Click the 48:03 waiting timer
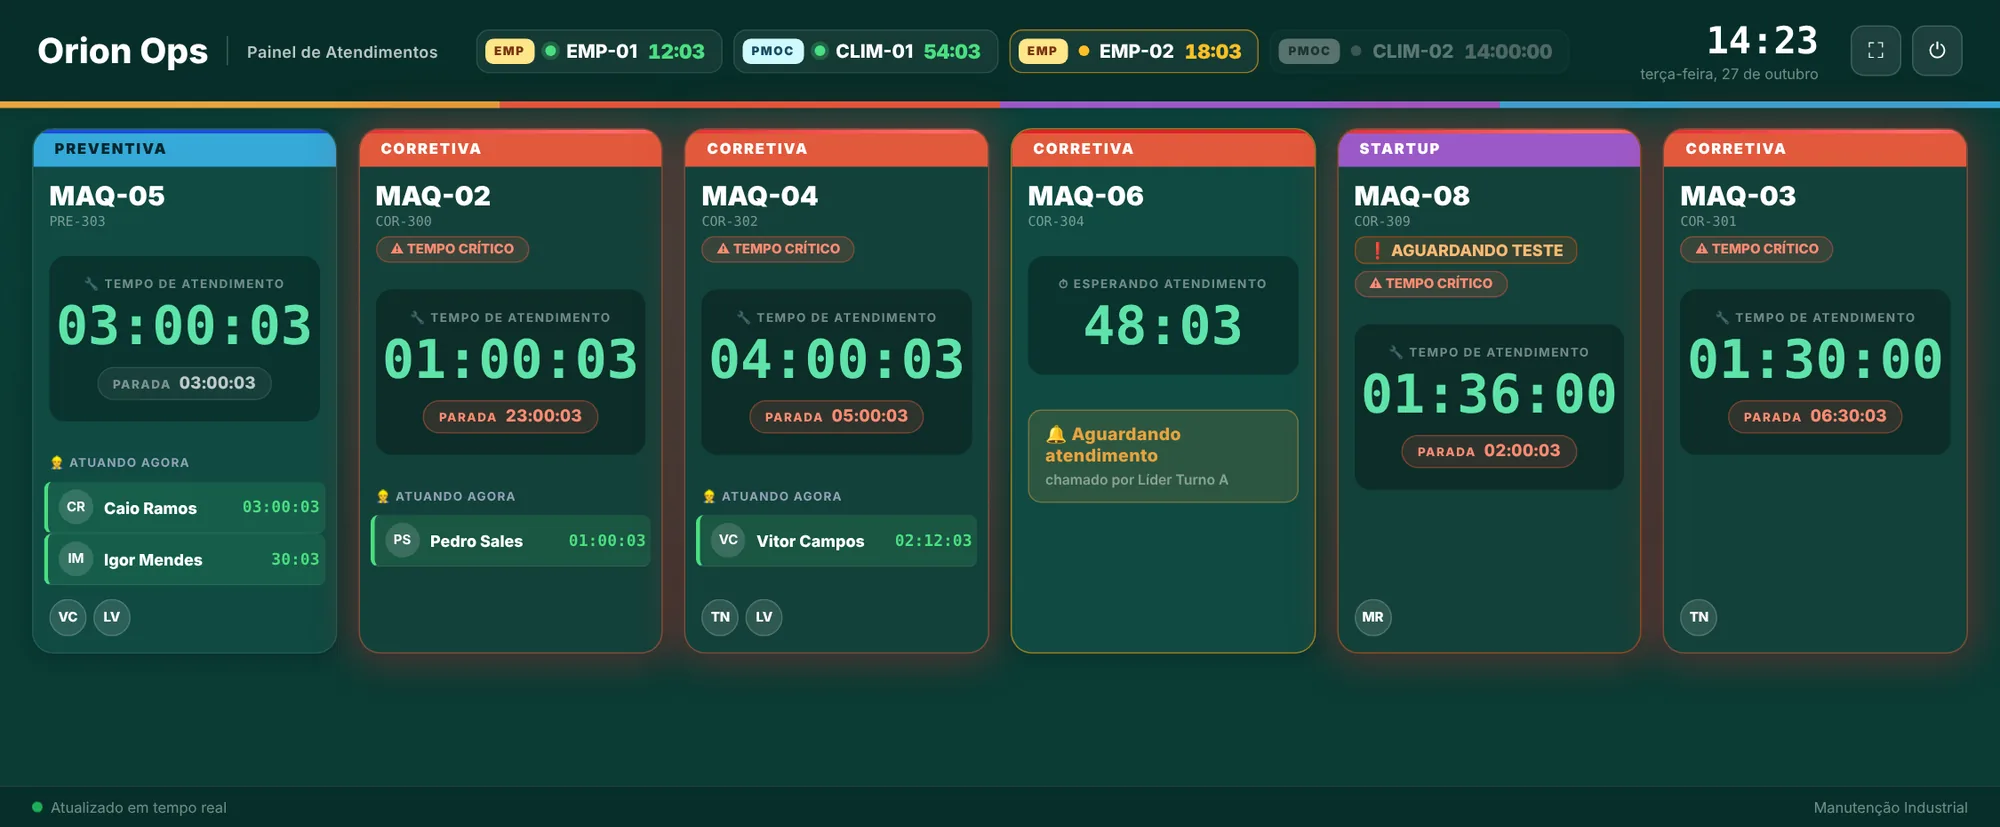 [x=1163, y=326]
